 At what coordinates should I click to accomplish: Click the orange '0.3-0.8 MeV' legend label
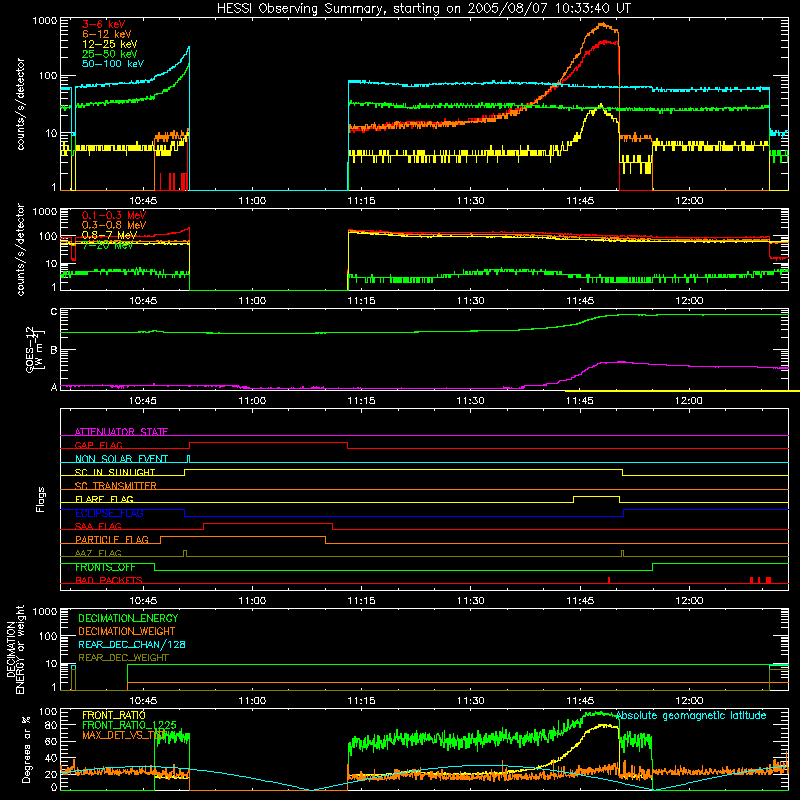click(x=114, y=225)
